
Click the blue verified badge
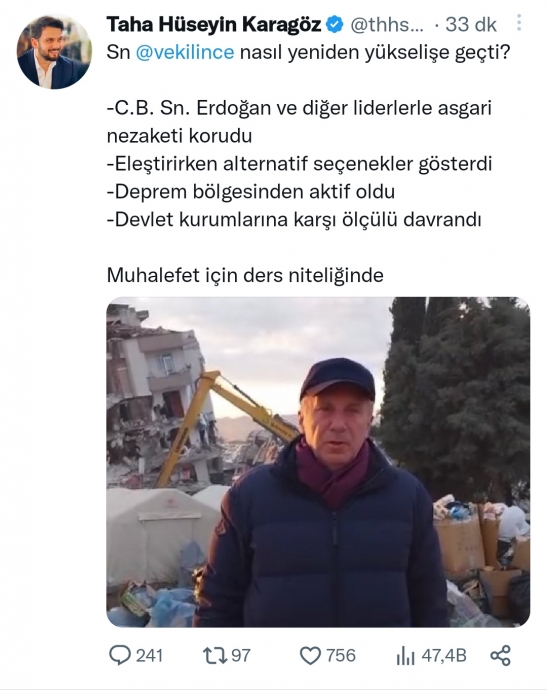point(334,25)
